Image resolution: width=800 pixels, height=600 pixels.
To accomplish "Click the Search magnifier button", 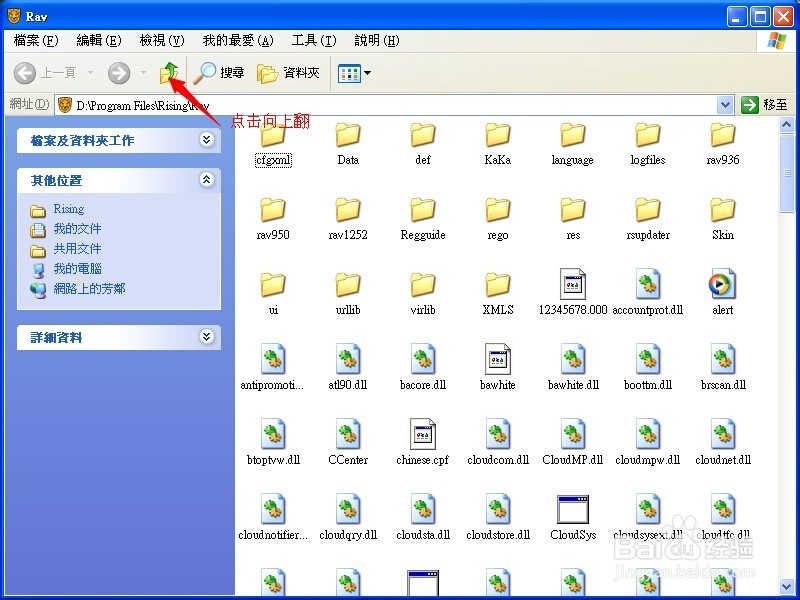I will tap(219, 73).
